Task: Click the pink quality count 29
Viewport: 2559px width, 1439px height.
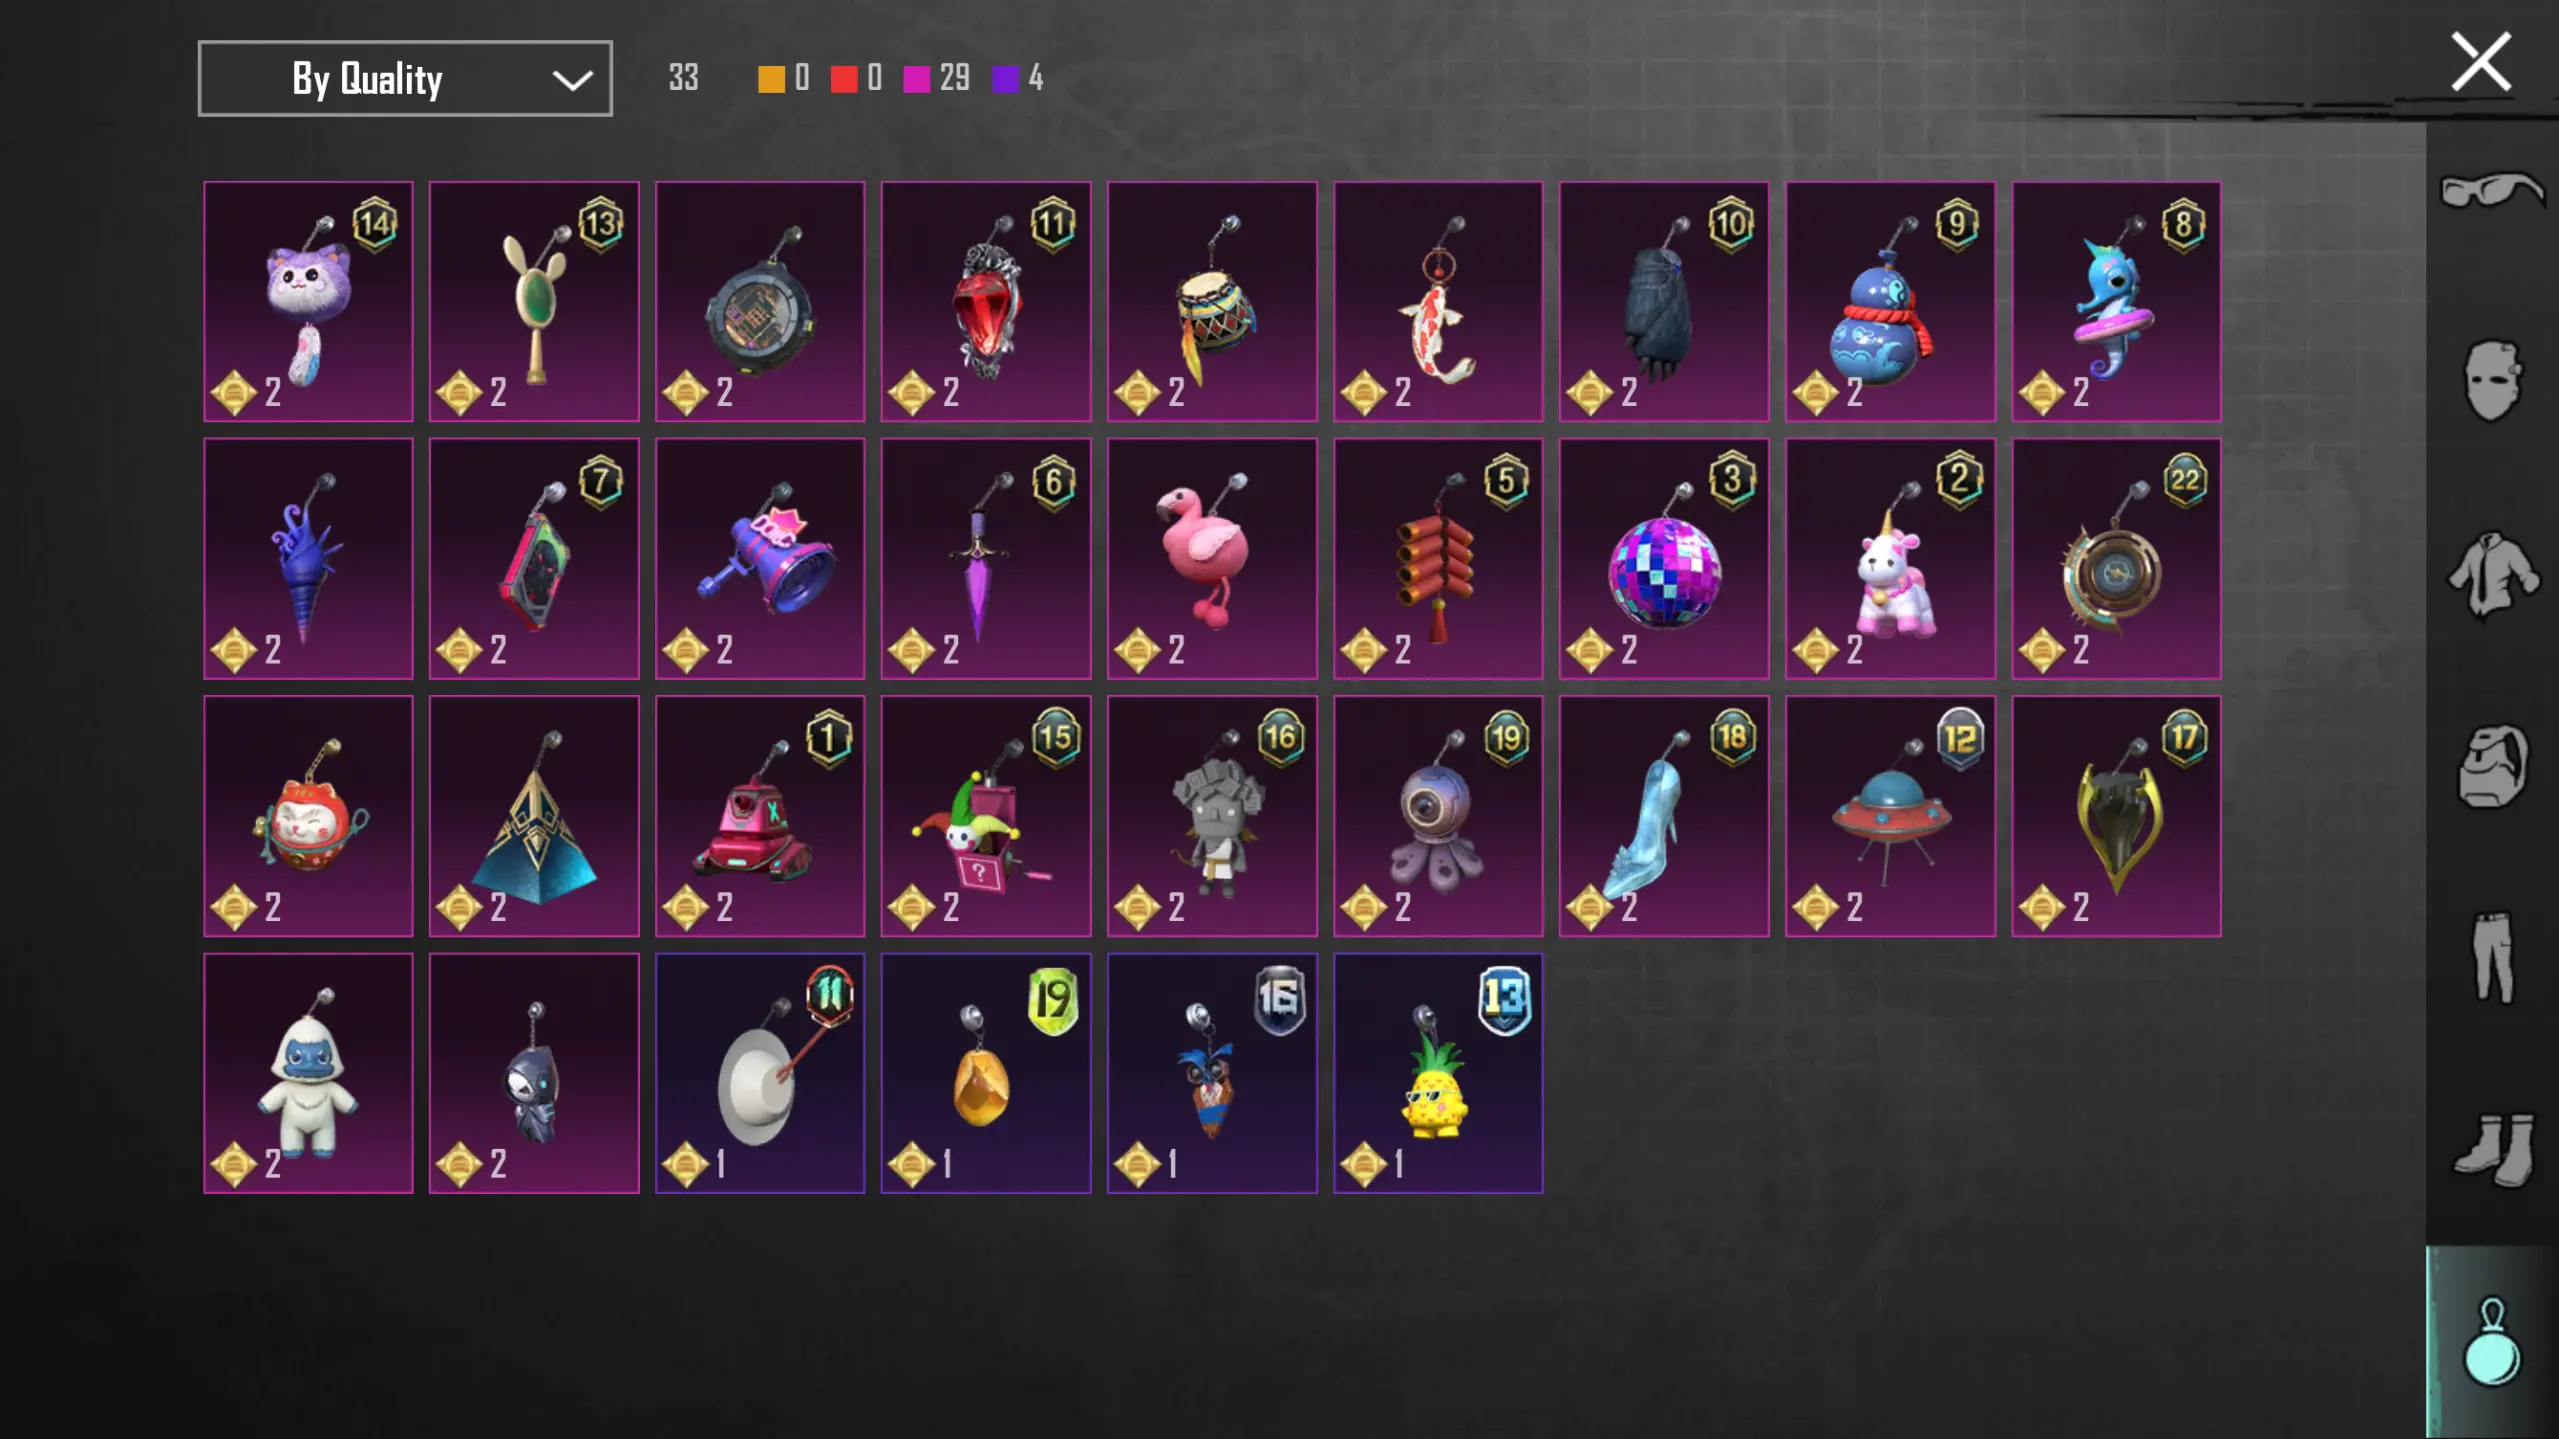Action: tap(954, 78)
